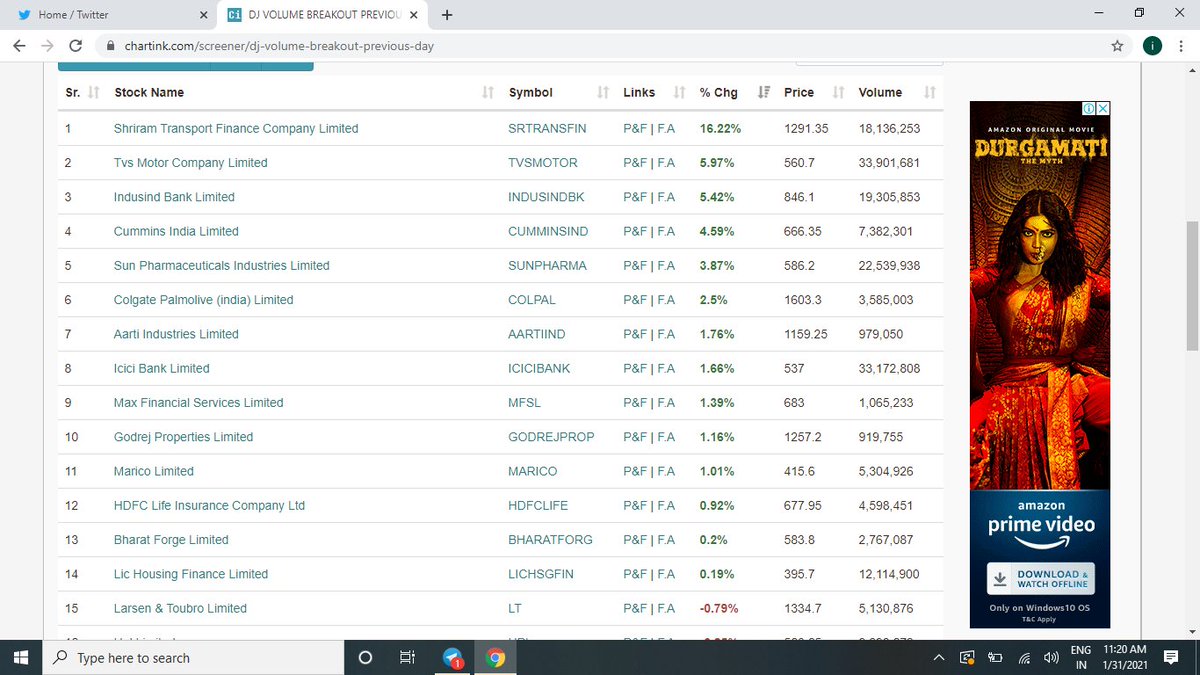Click the LT symbol link
This screenshot has width=1200, height=675.
pyautogui.click(x=515, y=608)
